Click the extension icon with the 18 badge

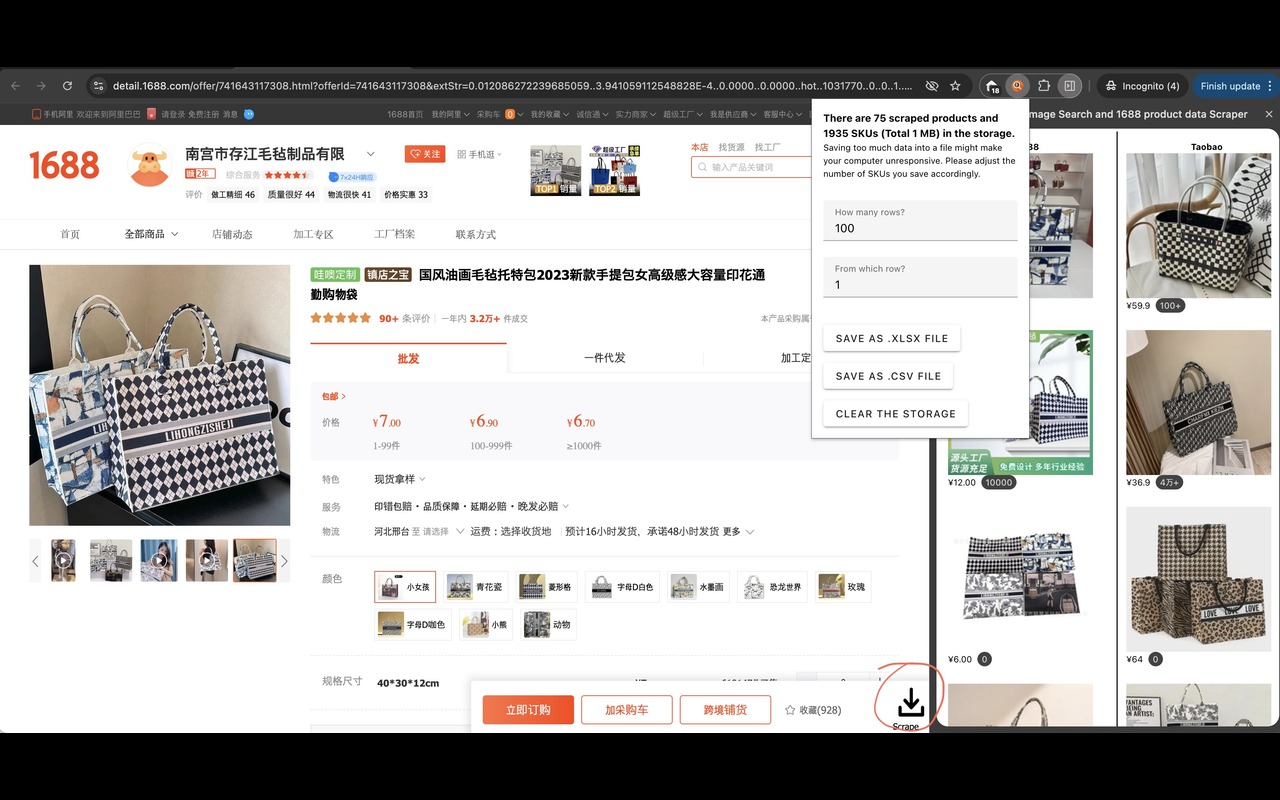[x=992, y=86]
